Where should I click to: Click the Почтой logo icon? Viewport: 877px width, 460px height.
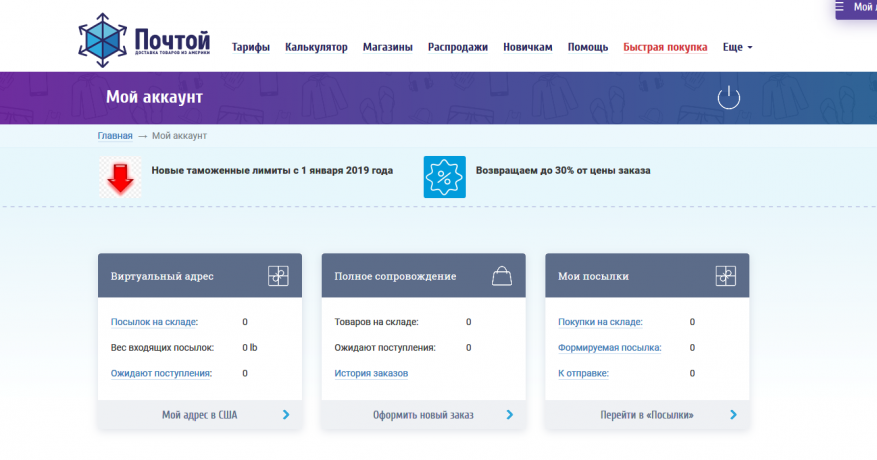[x=104, y=40]
